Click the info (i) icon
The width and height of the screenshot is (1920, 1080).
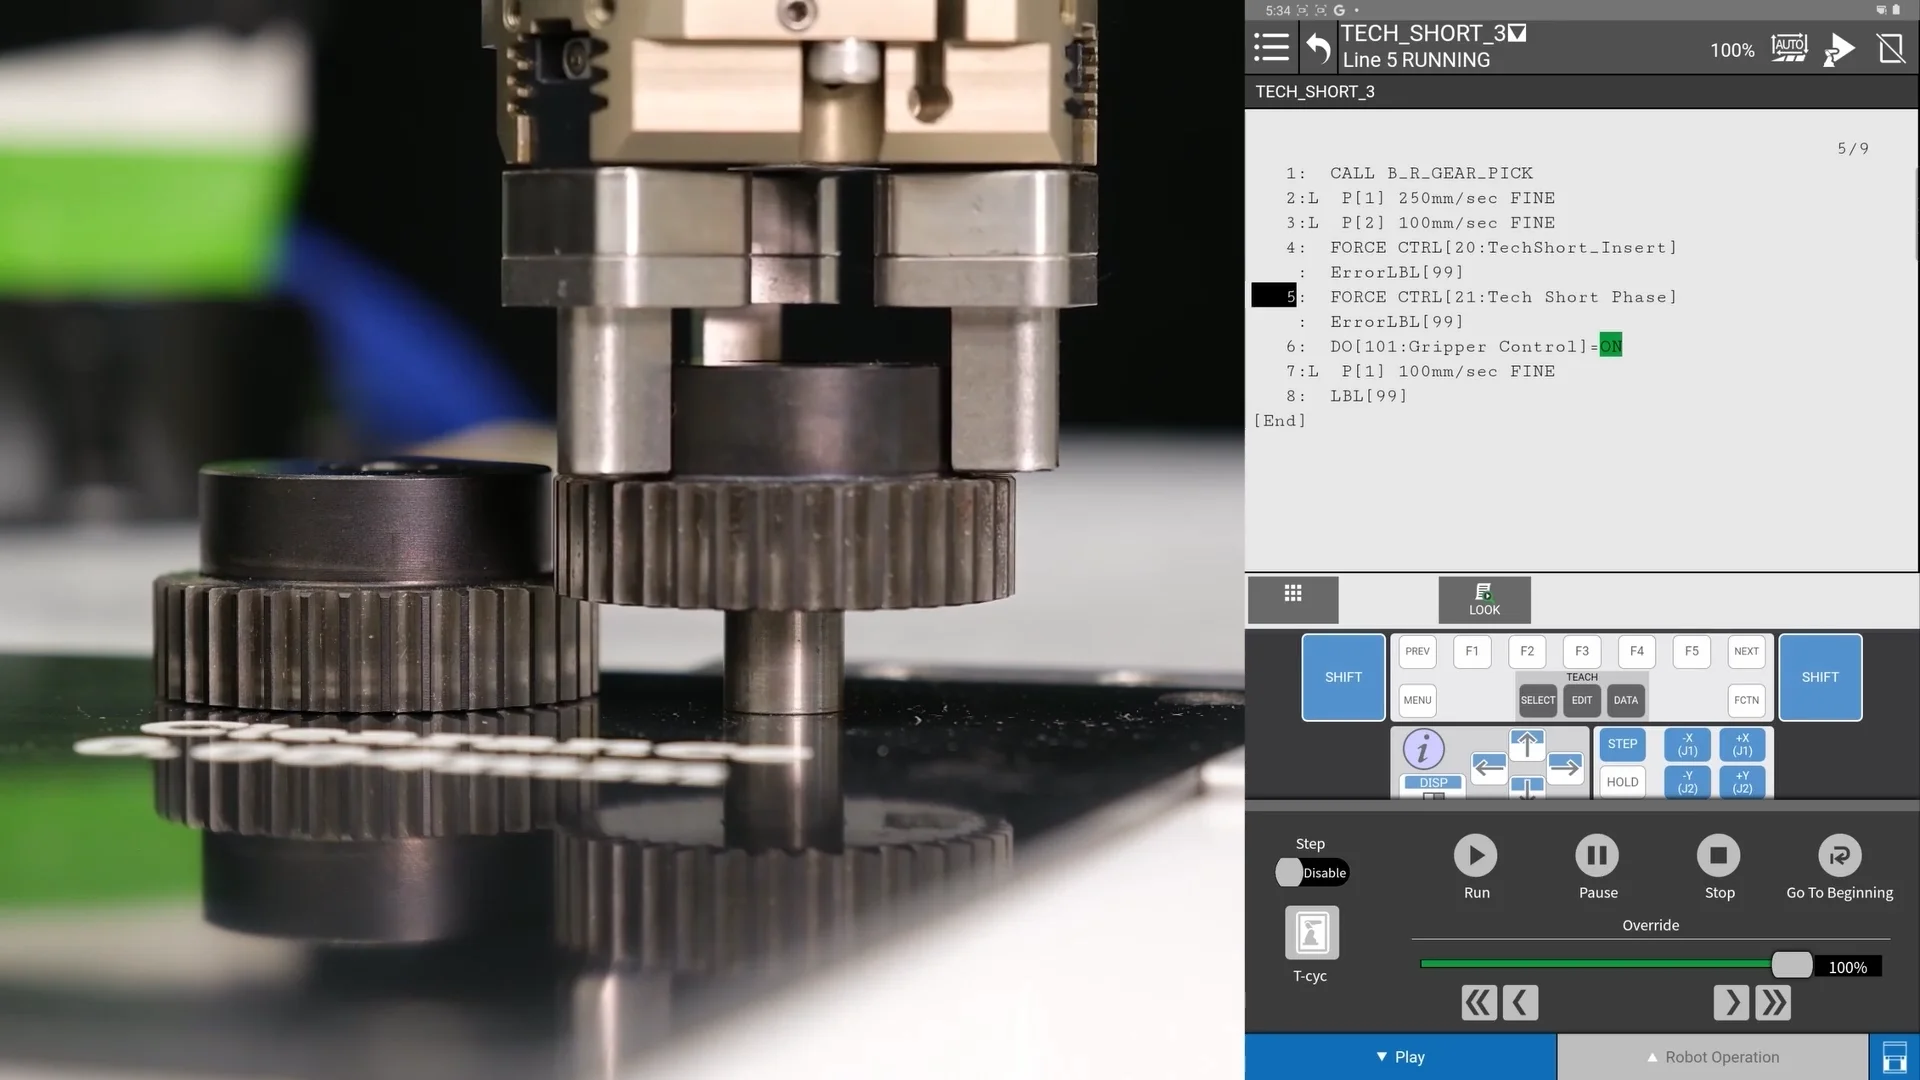(x=1424, y=749)
